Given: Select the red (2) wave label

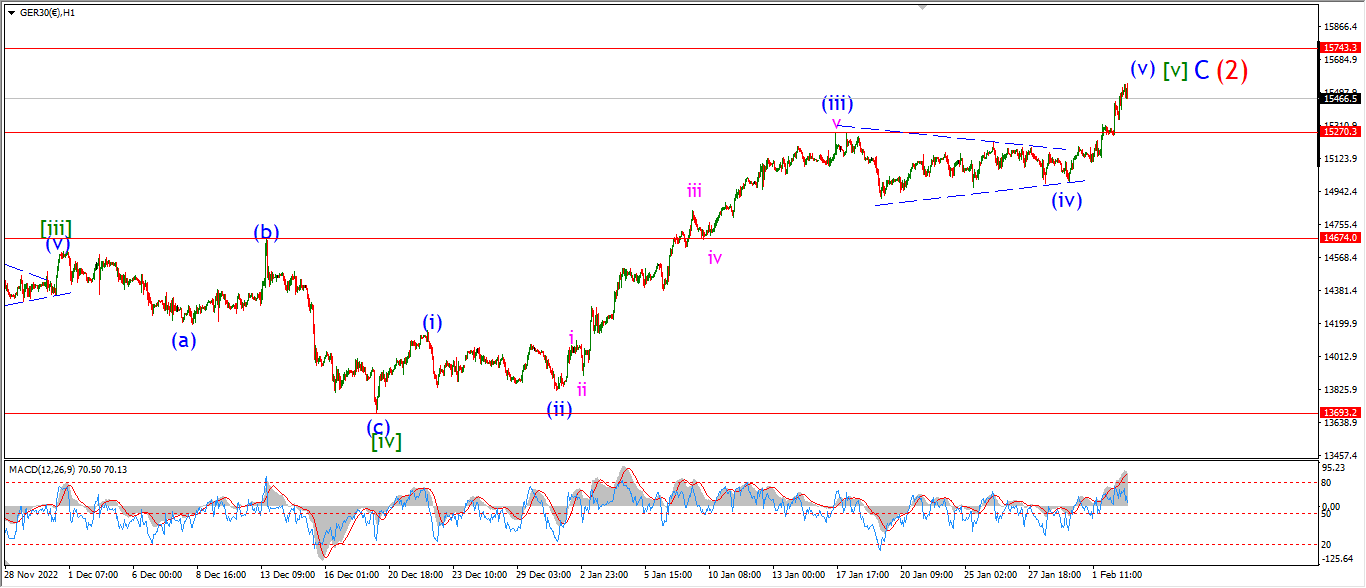Looking at the screenshot, I should [x=1232, y=70].
